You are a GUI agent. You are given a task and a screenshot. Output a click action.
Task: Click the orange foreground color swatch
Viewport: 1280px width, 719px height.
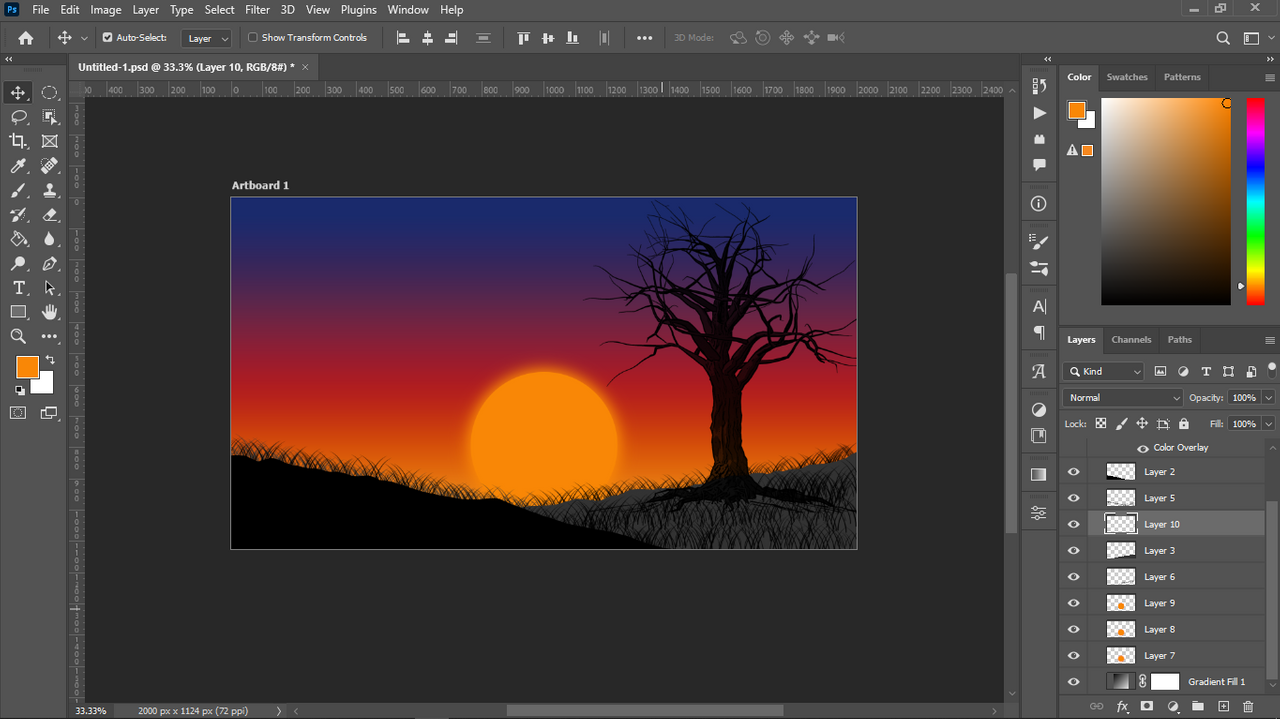pyautogui.click(x=27, y=367)
